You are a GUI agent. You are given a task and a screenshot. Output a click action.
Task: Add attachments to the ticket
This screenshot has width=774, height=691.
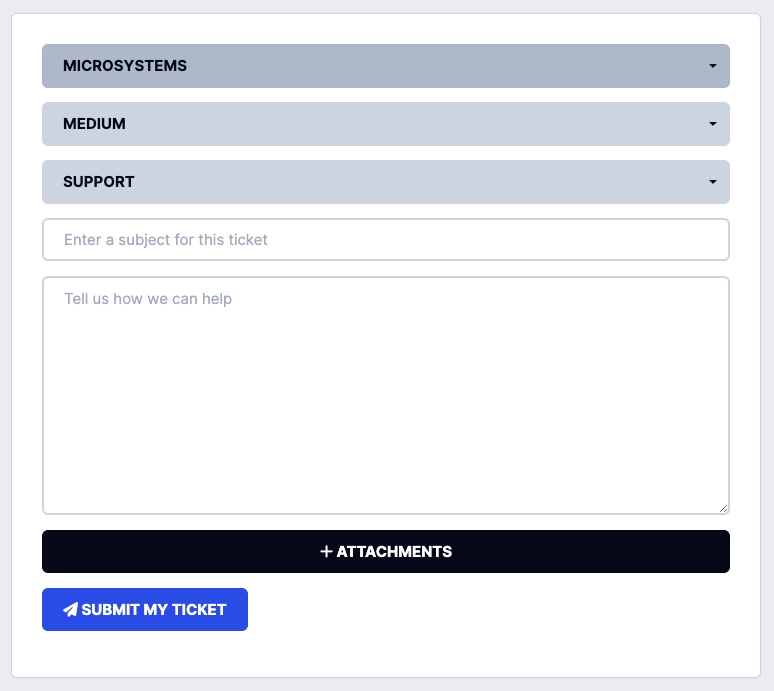click(x=386, y=552)
